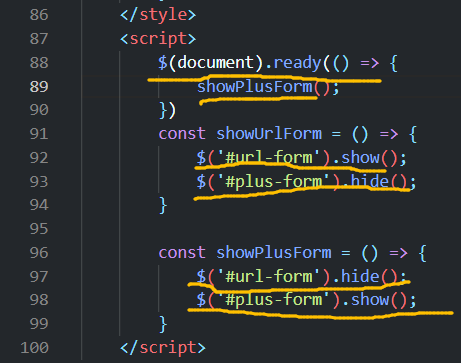Click the arrow => on line 88

pyautogui.click(x=370, y=63)
